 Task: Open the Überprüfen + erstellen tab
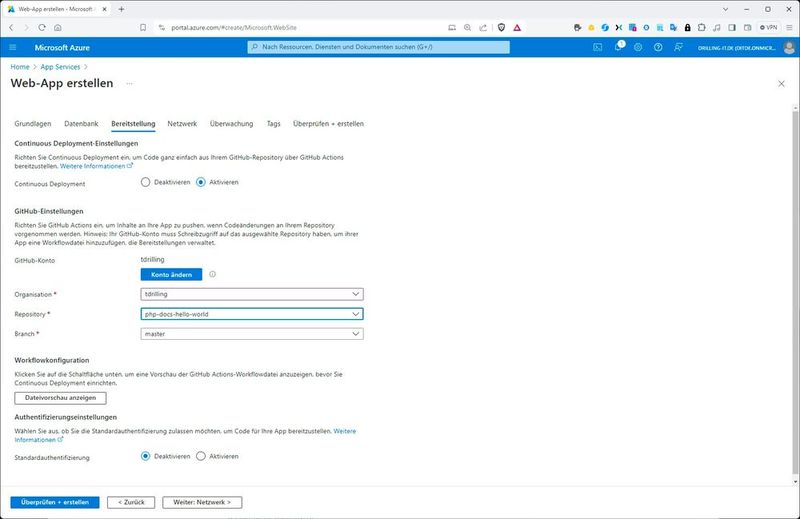[328, 123]
